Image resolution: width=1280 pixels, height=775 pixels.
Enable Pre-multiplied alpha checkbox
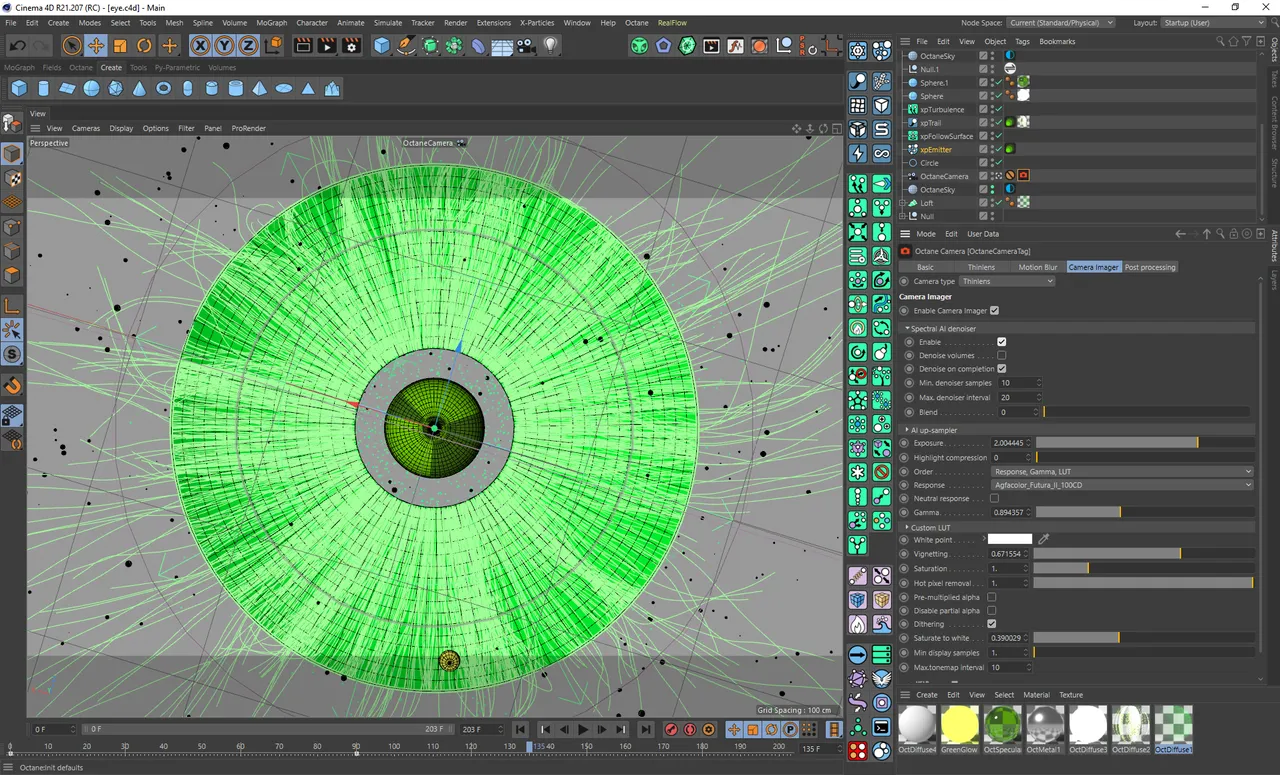992,597
